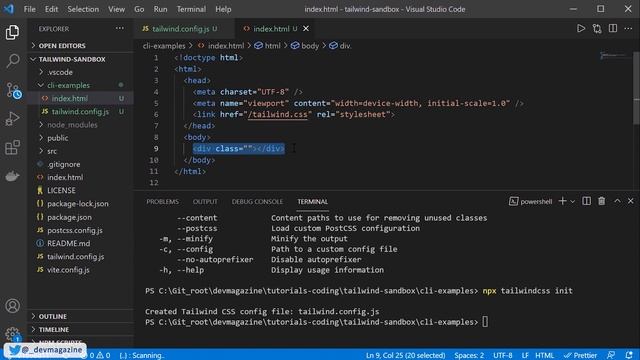Expand the Open Editors section
This screenshot has width=640, height=360.
[x=62, y=46]
